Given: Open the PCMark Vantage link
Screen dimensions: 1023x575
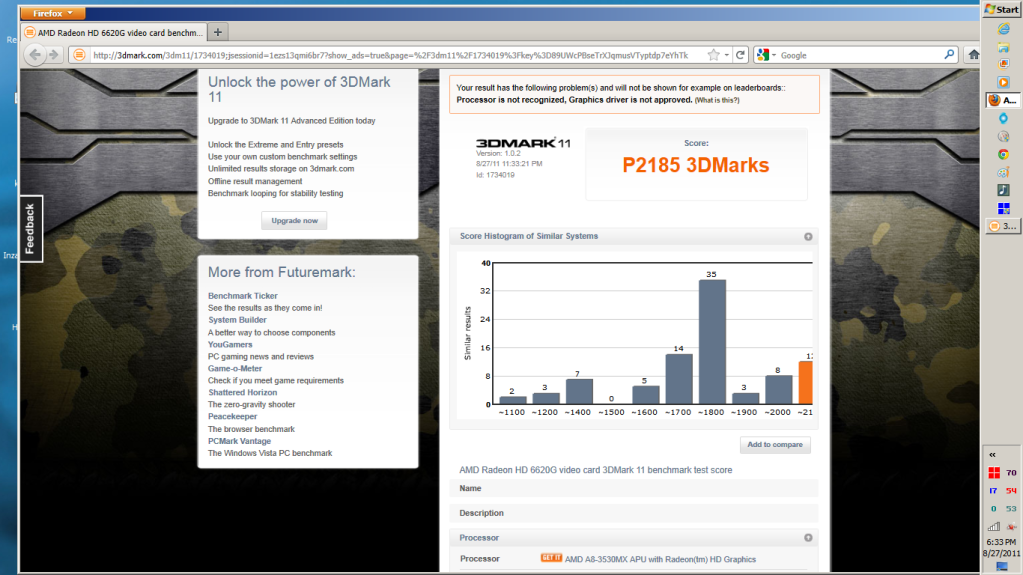Looking at the screenshot, I should point(239,441).
